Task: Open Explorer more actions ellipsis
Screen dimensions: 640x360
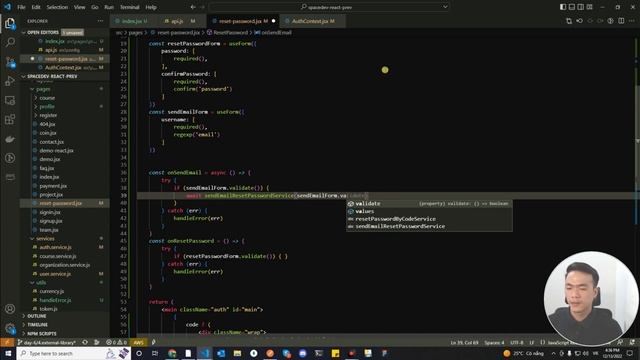Action: point(100,21)
